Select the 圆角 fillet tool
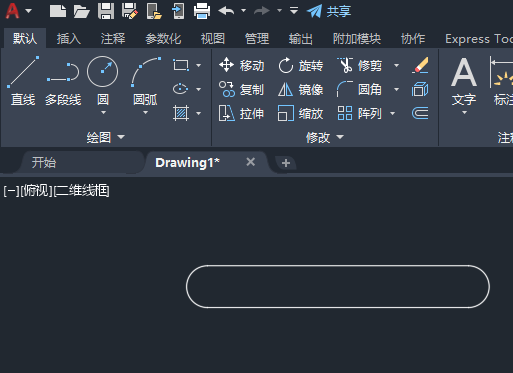 click(x=359, y=89)
